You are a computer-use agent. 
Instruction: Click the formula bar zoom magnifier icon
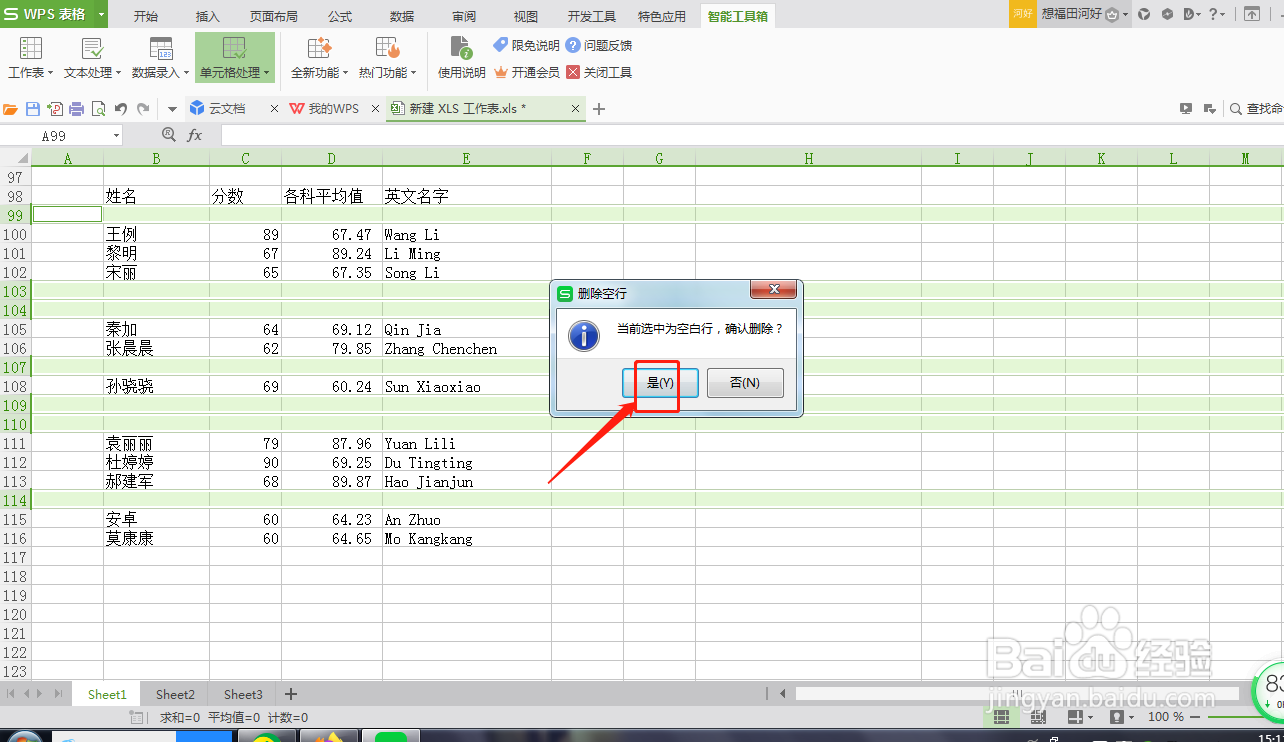pos(168,135)
